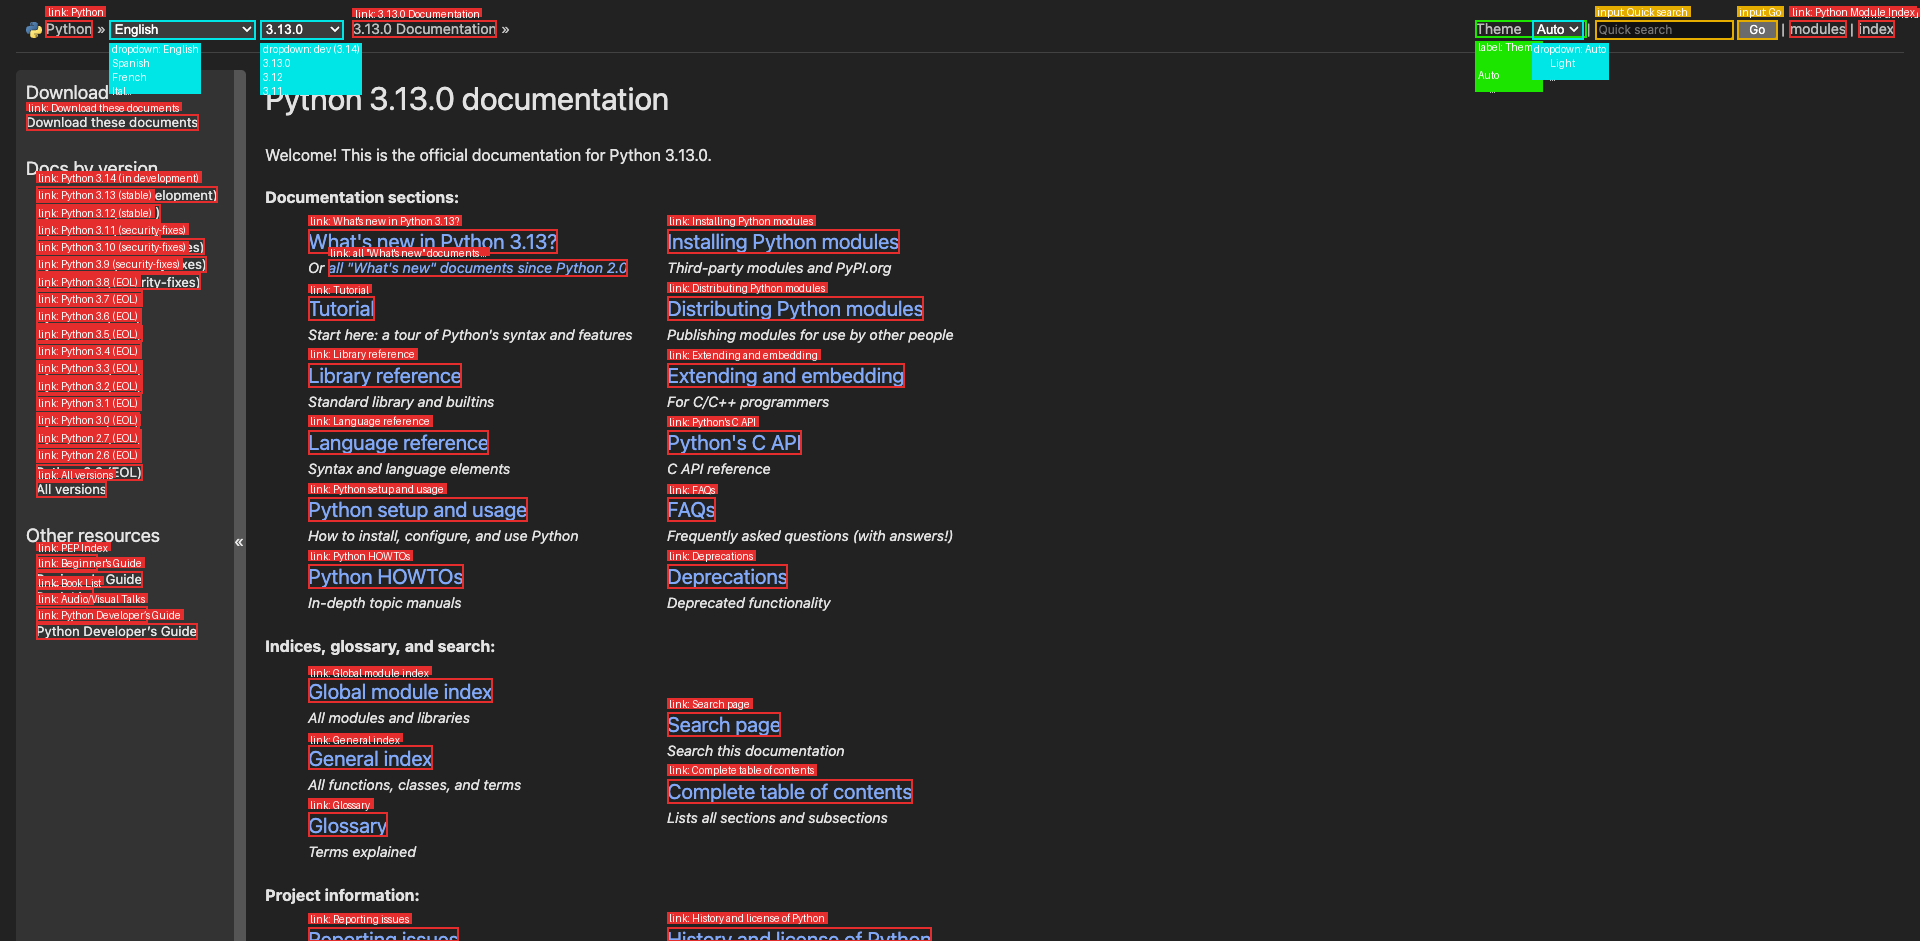Open the Theme dropdown set to Auto

tap(1557, 29)
